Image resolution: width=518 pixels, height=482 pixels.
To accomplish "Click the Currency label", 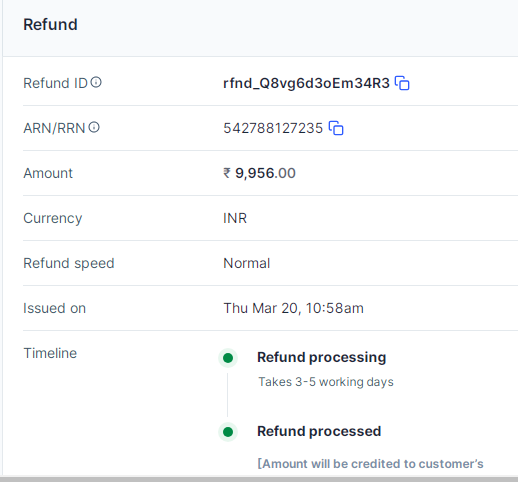I will pos(53,219).
